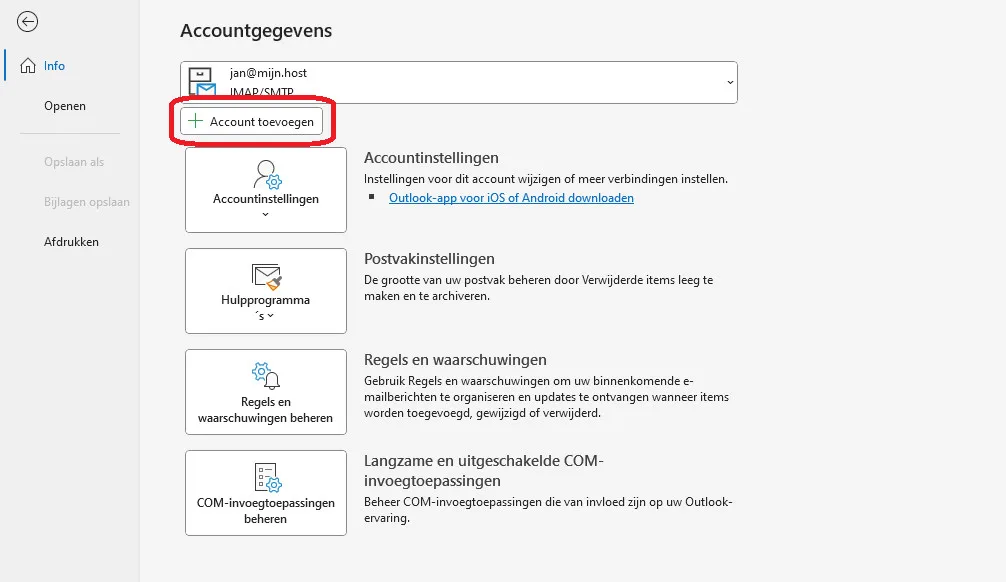Select Bijlagen opslaan in the sidebar

tap(87, 202)
